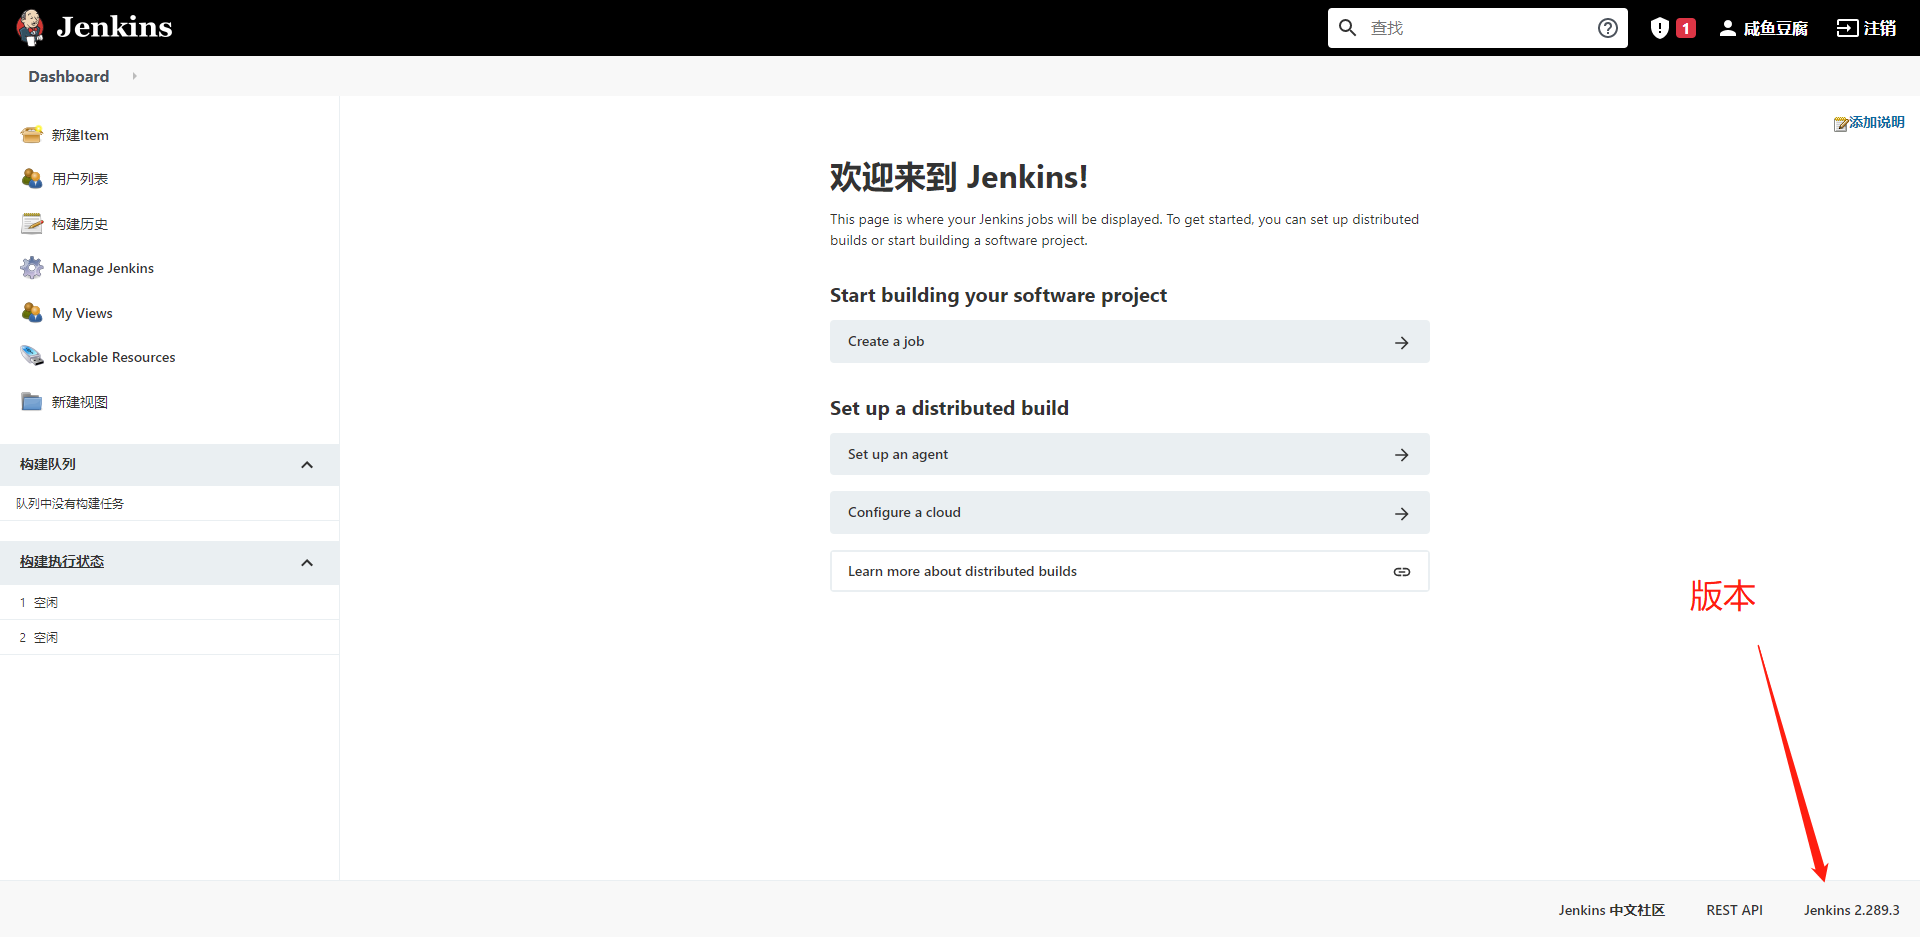This screenshot has width=1920, height=937.
Task: Click the Set up a distributed build heading
Action: (x=949, y=408)
